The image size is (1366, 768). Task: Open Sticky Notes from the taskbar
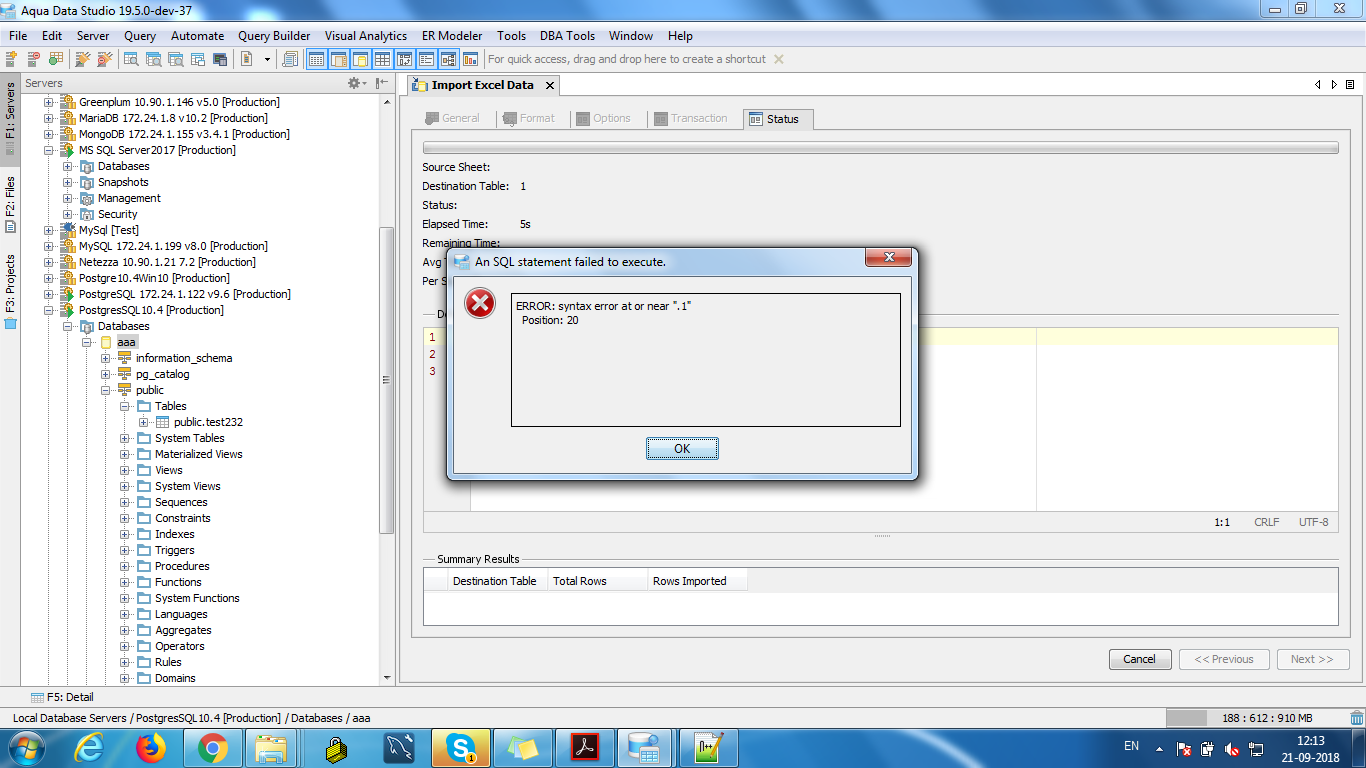click(523, 747)
